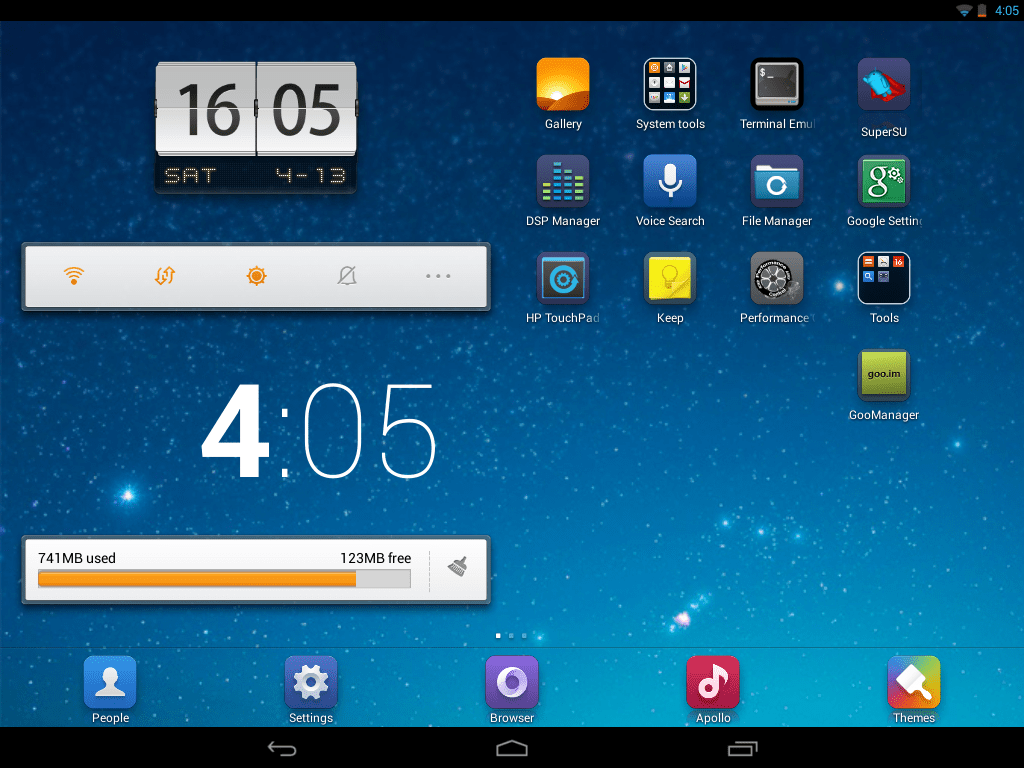Viewport: 1024px width, 768px height.
Task: Tap the flip clock widget
Action: click(255, 125)
